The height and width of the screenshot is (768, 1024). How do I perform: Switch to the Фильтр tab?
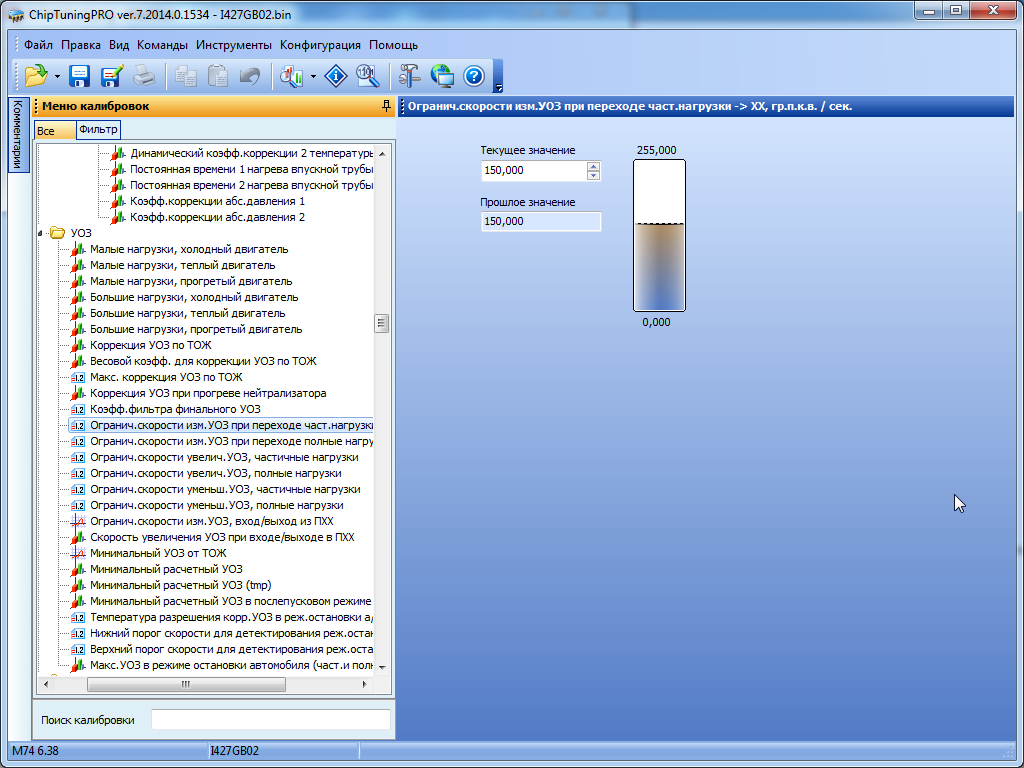point(98,130)
